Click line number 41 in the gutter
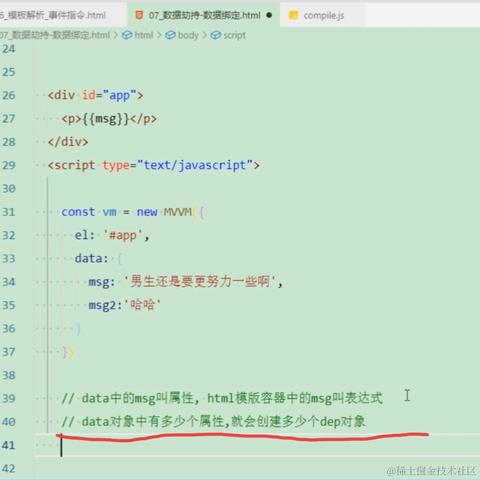Viewport: 480px width, 480px height. (x=9, y=445)
